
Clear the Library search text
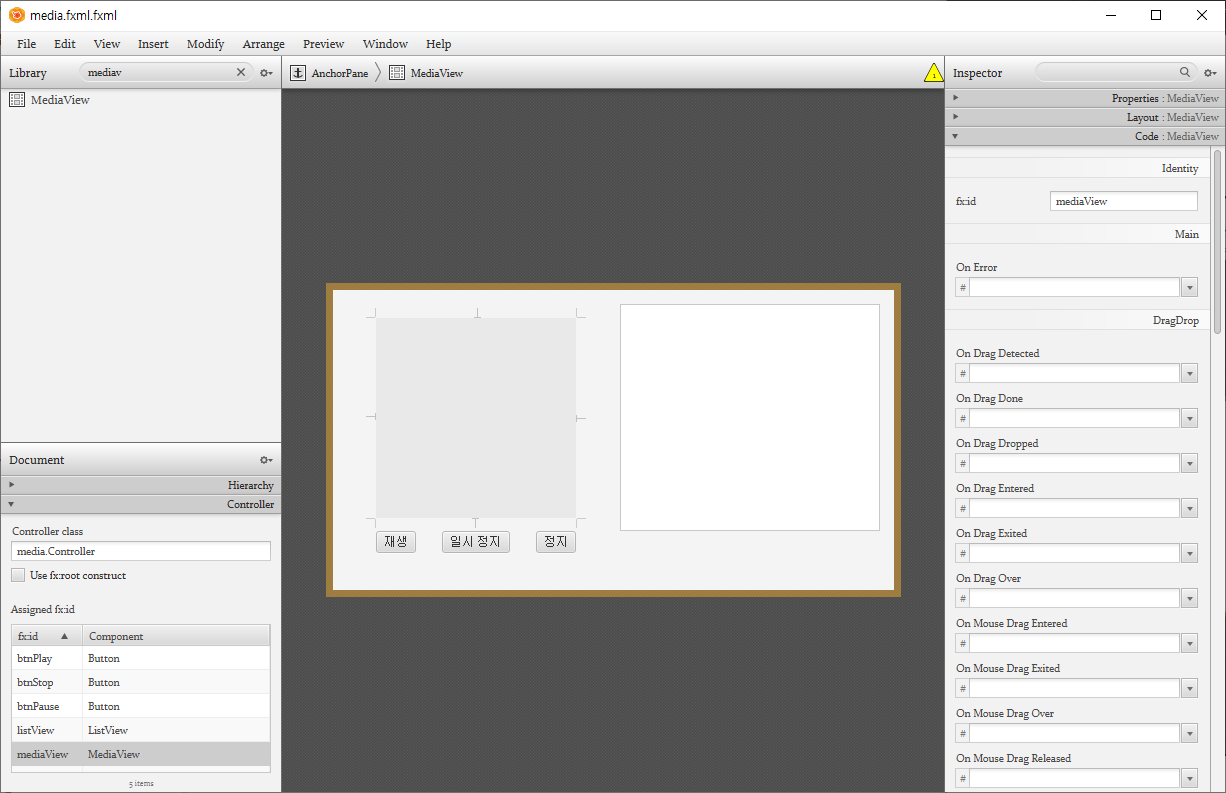(241, 72)
